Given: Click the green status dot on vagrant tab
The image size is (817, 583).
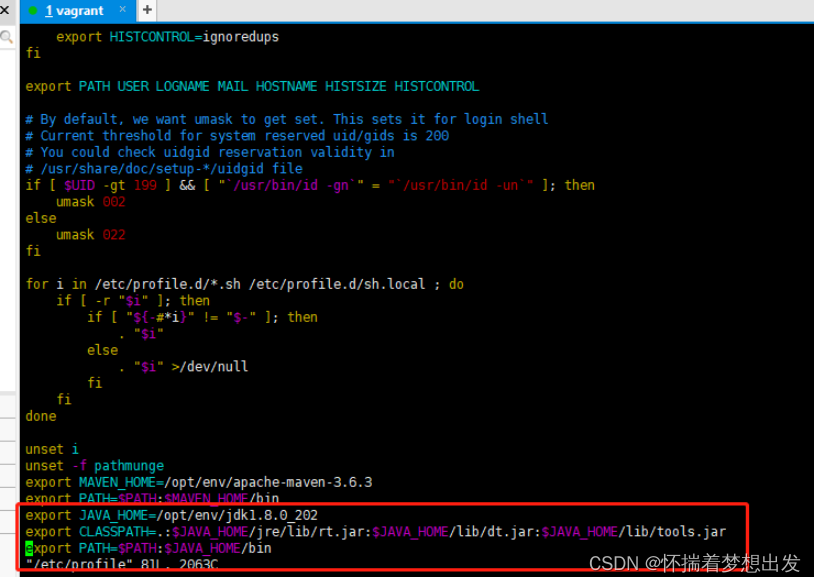Looking at the screenshot, I should click(33, 11).
